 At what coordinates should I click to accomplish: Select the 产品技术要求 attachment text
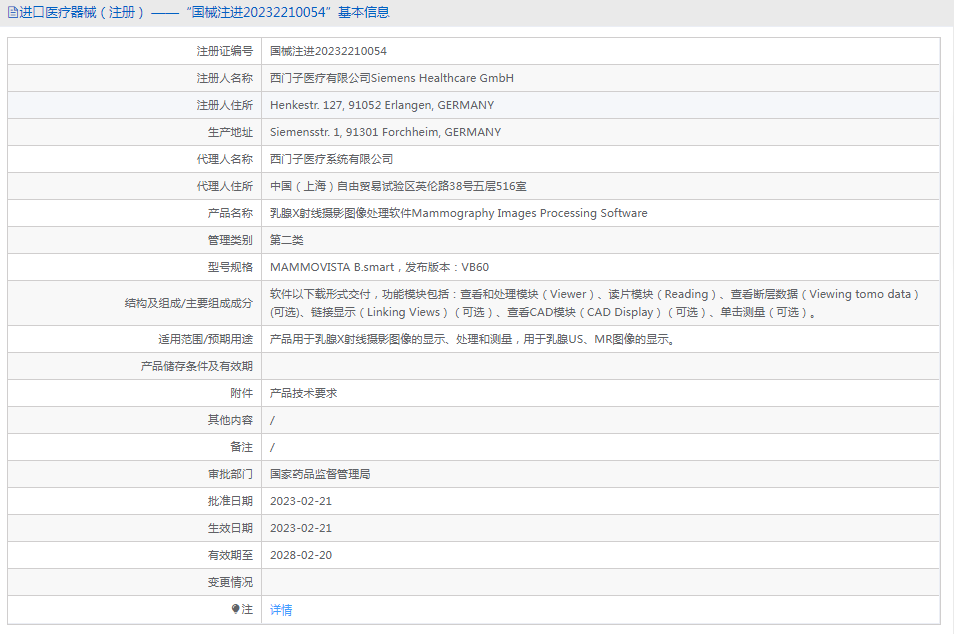(x=304, y=393)
